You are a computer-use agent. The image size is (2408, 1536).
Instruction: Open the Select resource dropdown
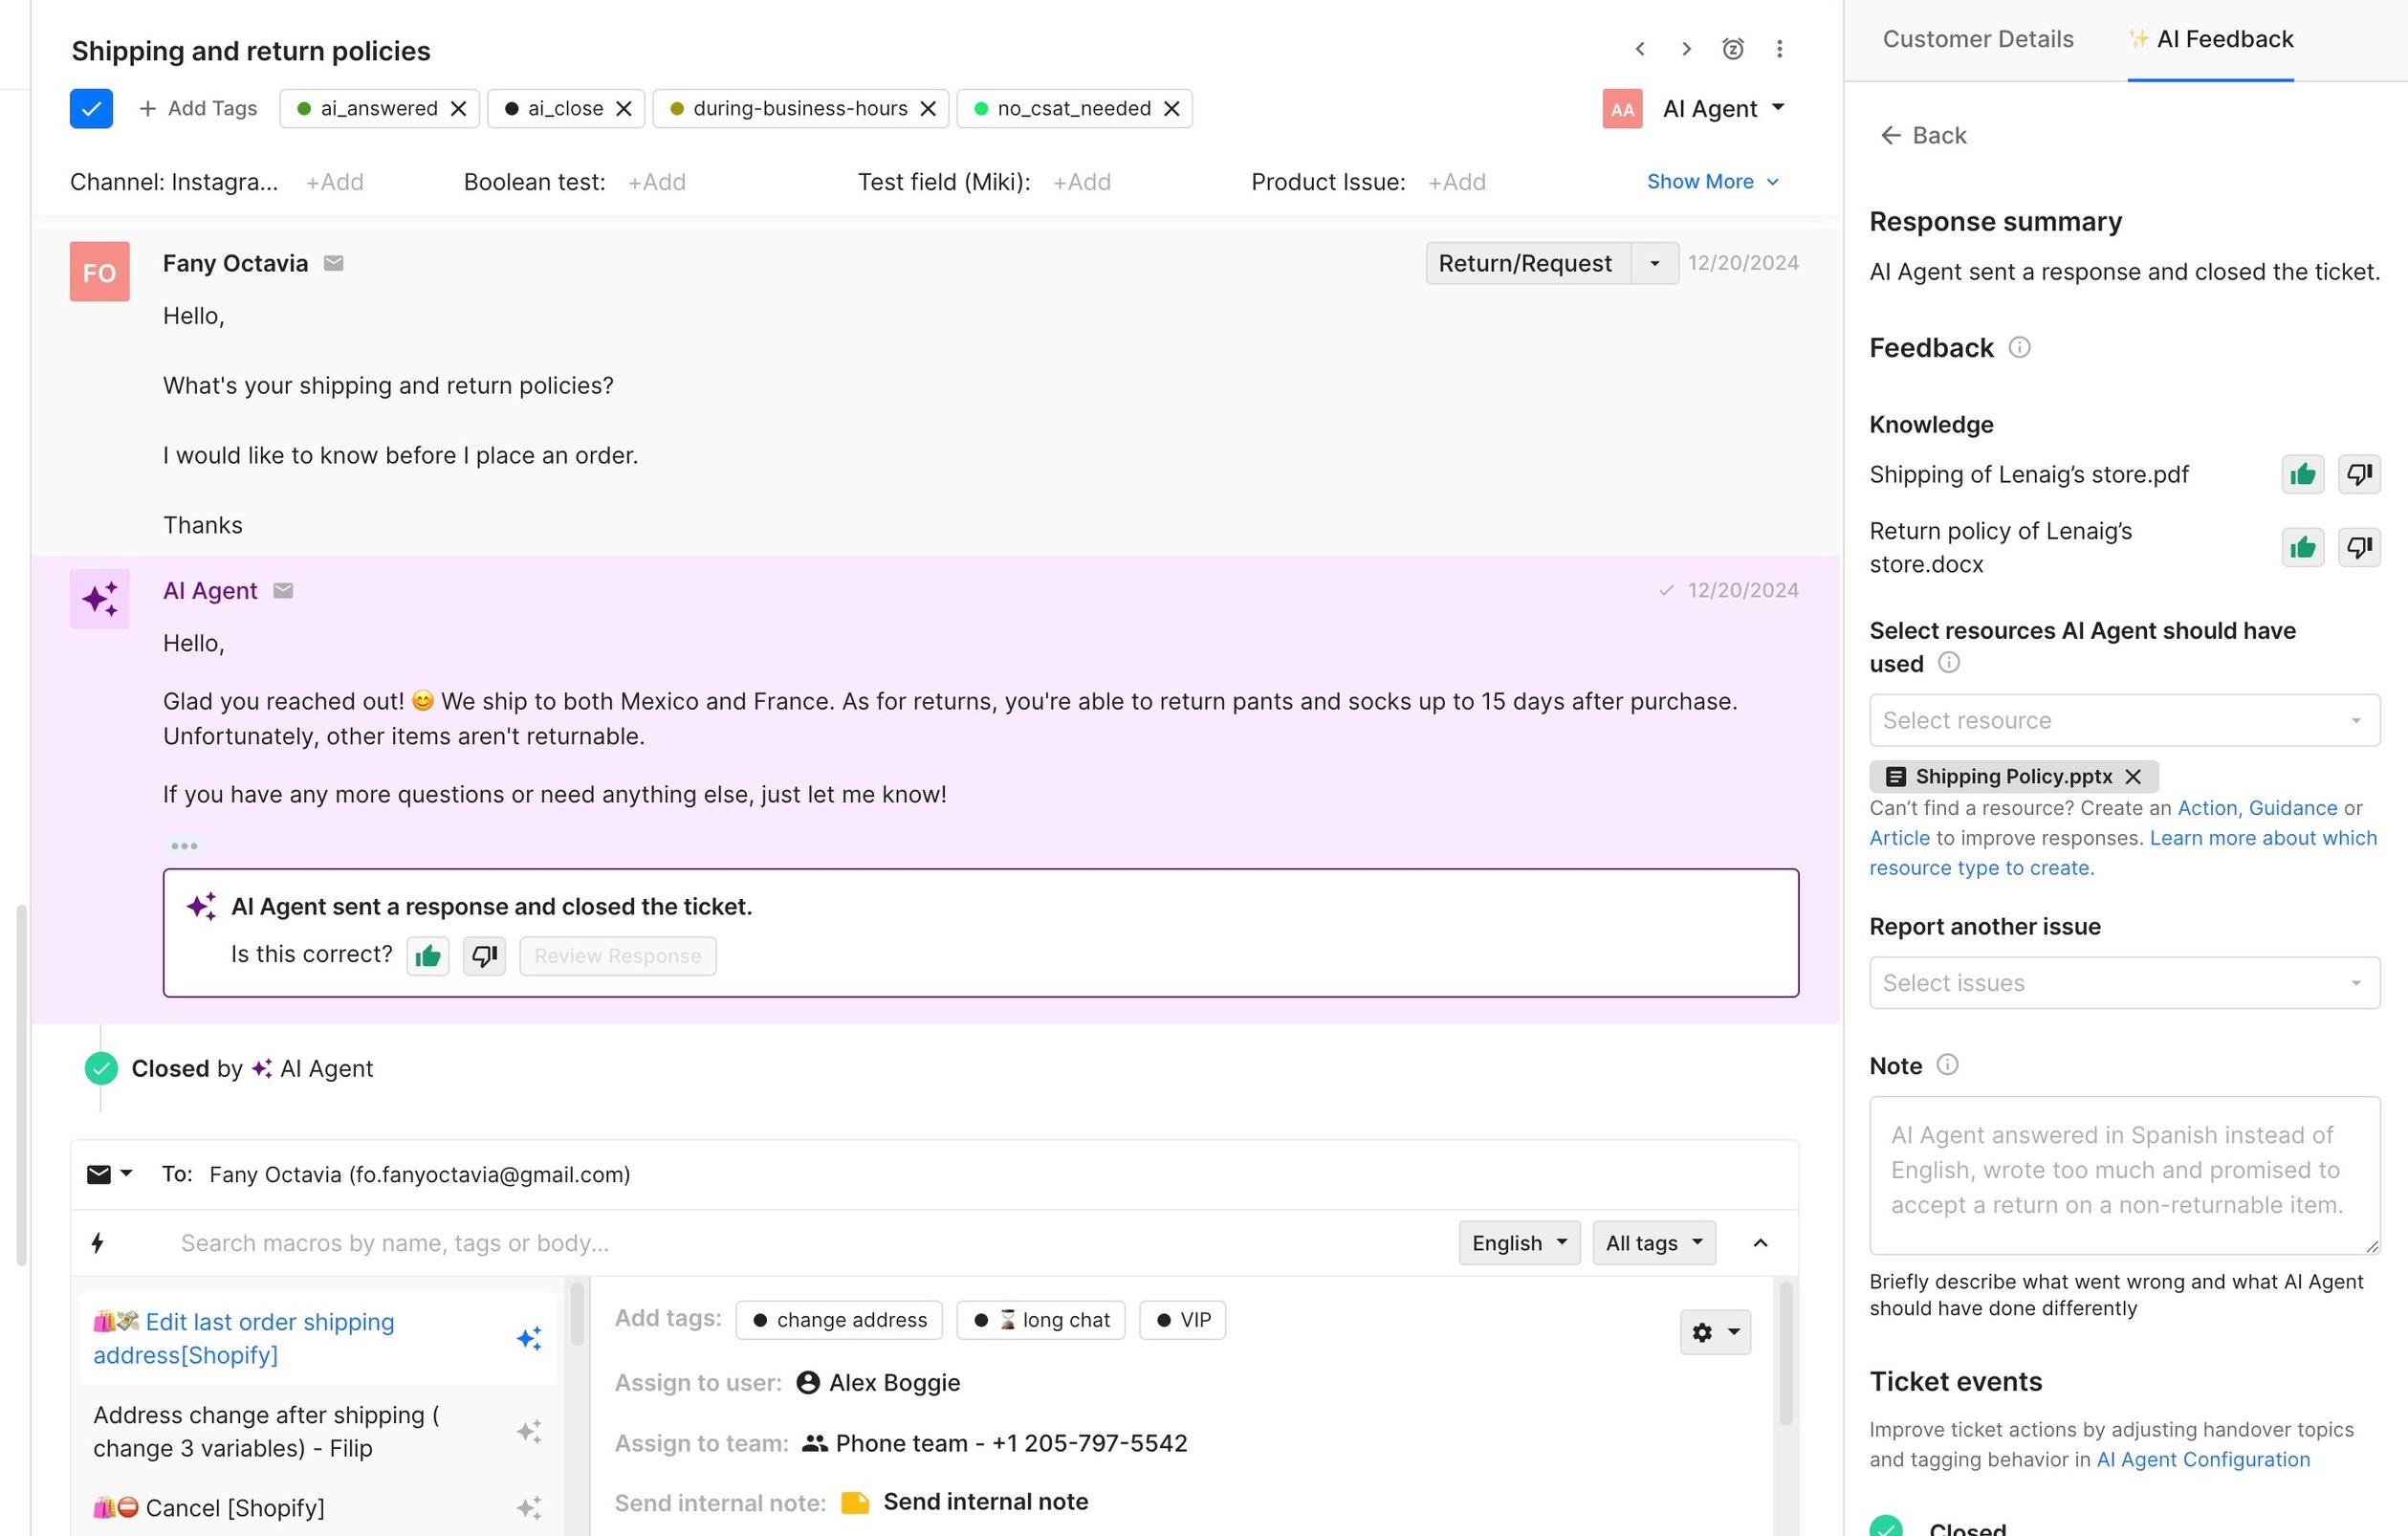pyautogui.click(x=2124, y=720)
